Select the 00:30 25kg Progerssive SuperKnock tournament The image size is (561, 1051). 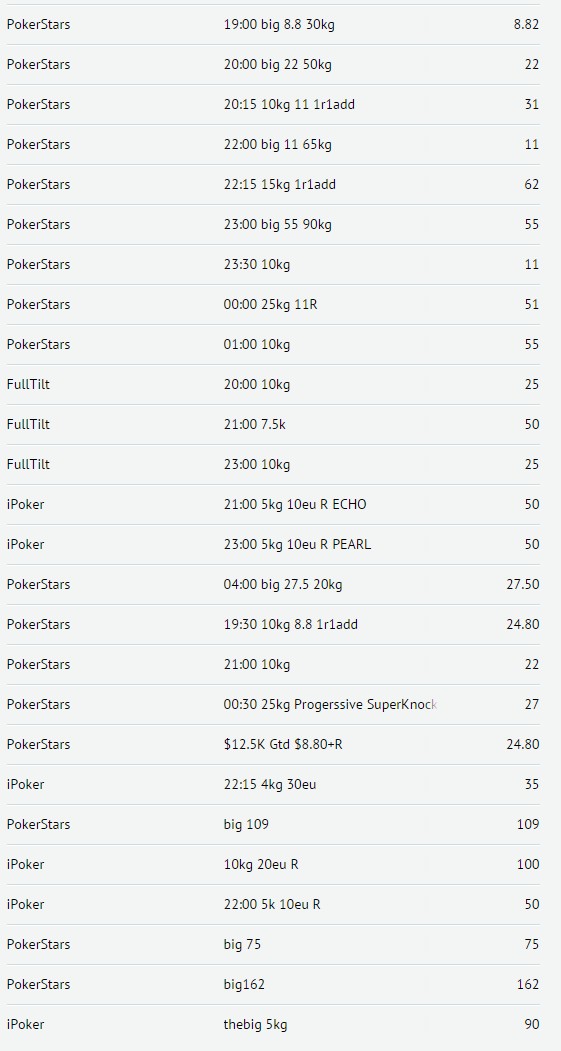click(x=273, y=704)
